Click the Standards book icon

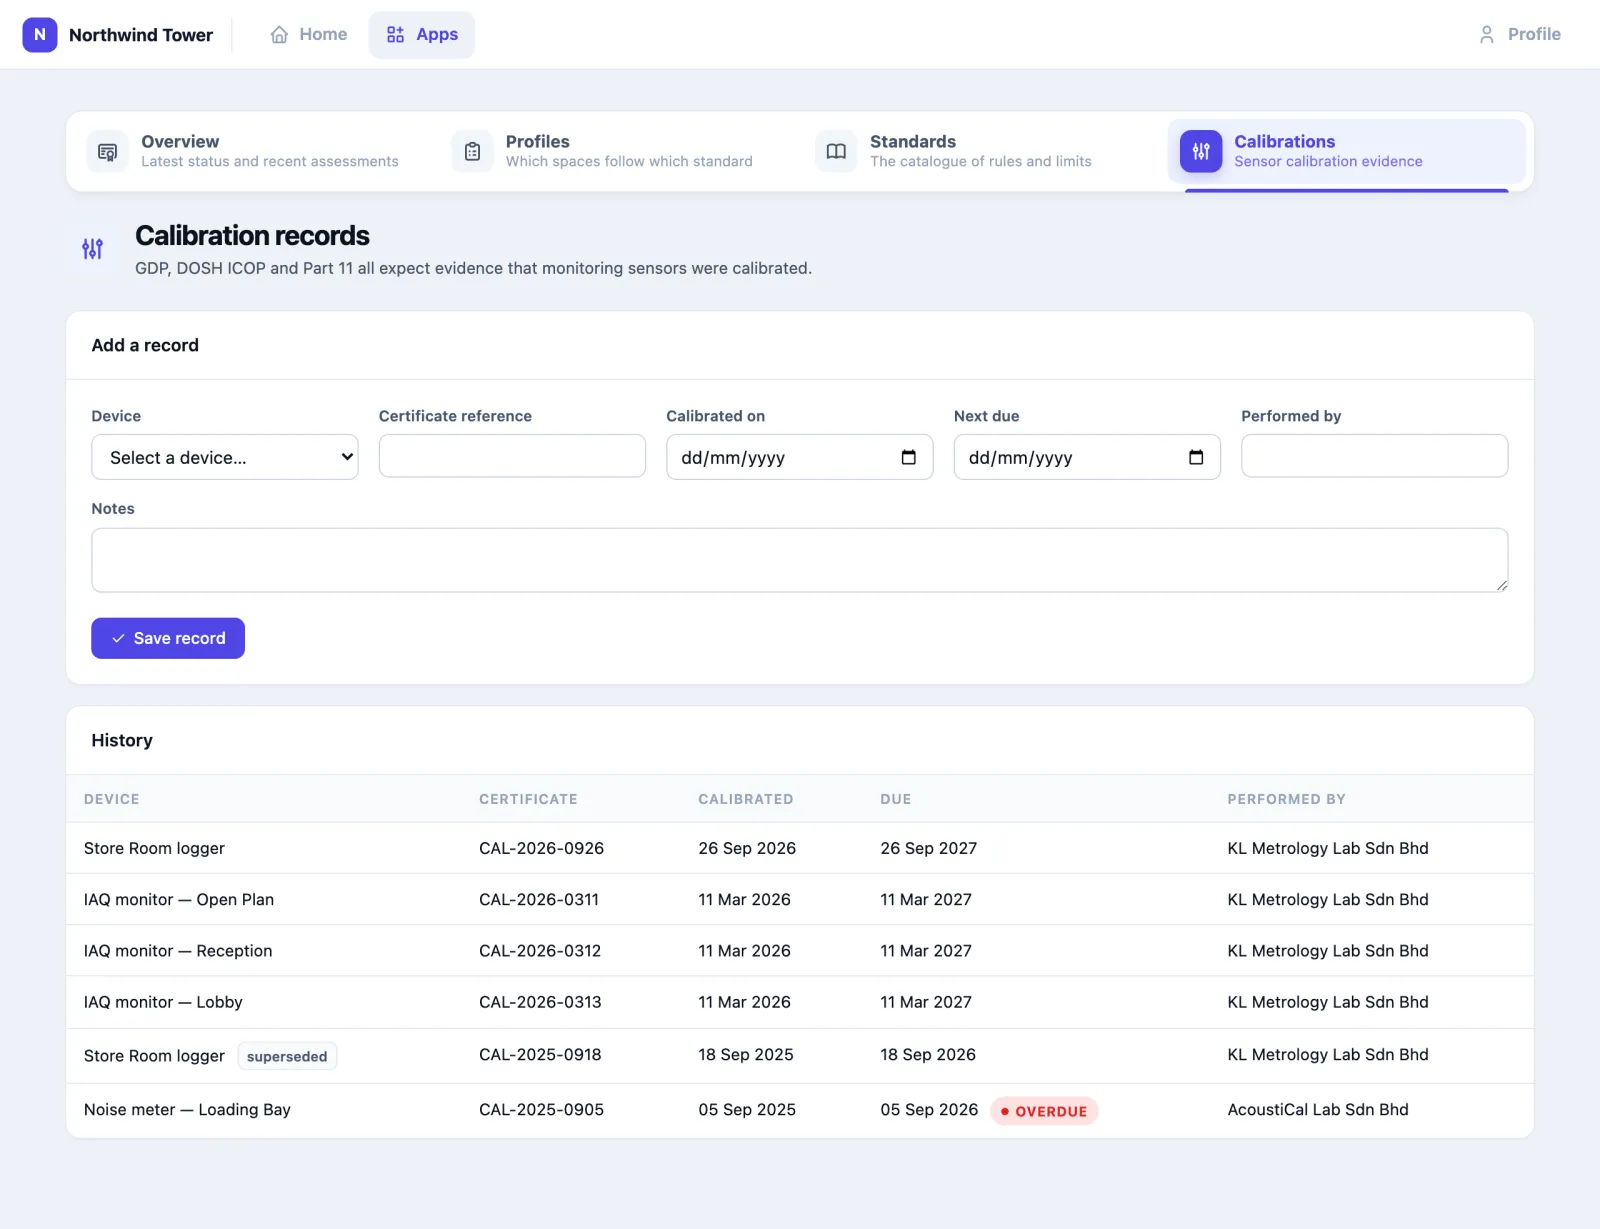(x=836, y=152)
